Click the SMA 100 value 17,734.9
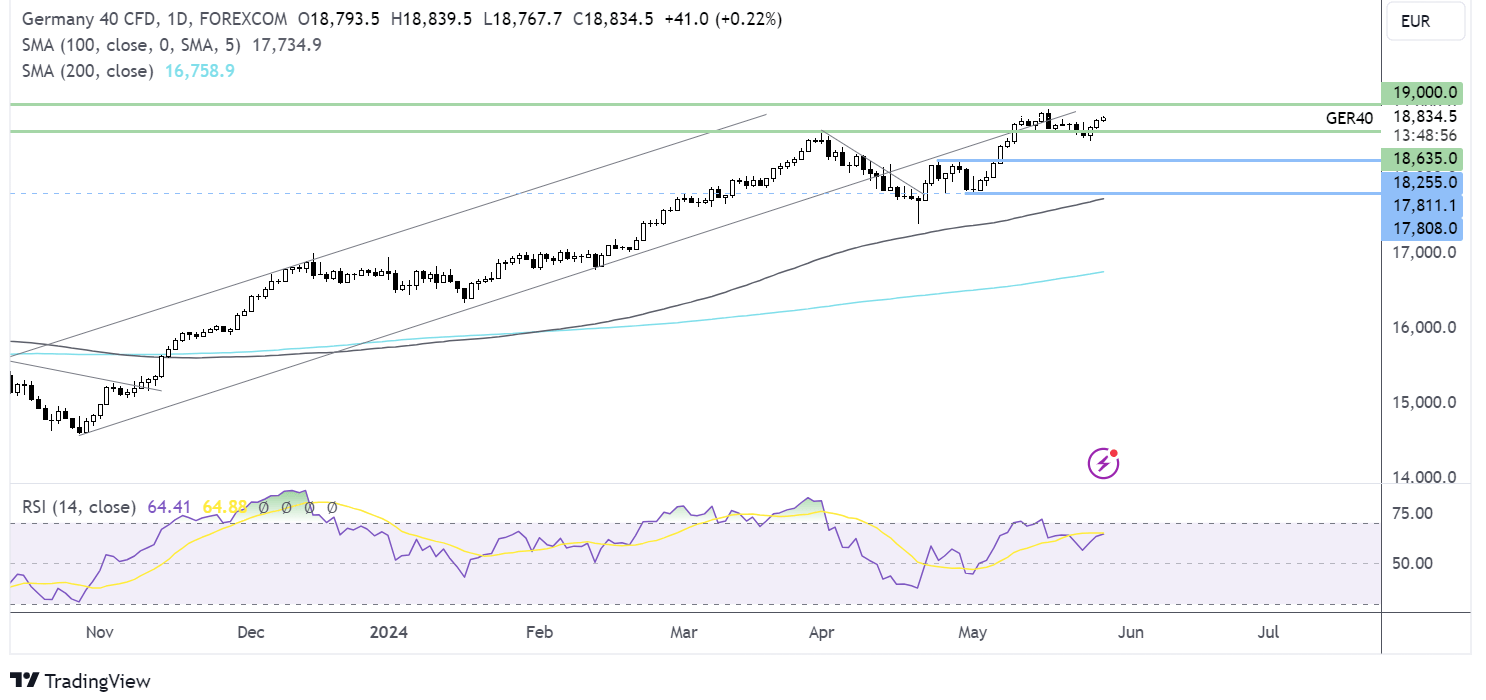The height and width of the screenshot is (700, 1486). coord(287,45)
